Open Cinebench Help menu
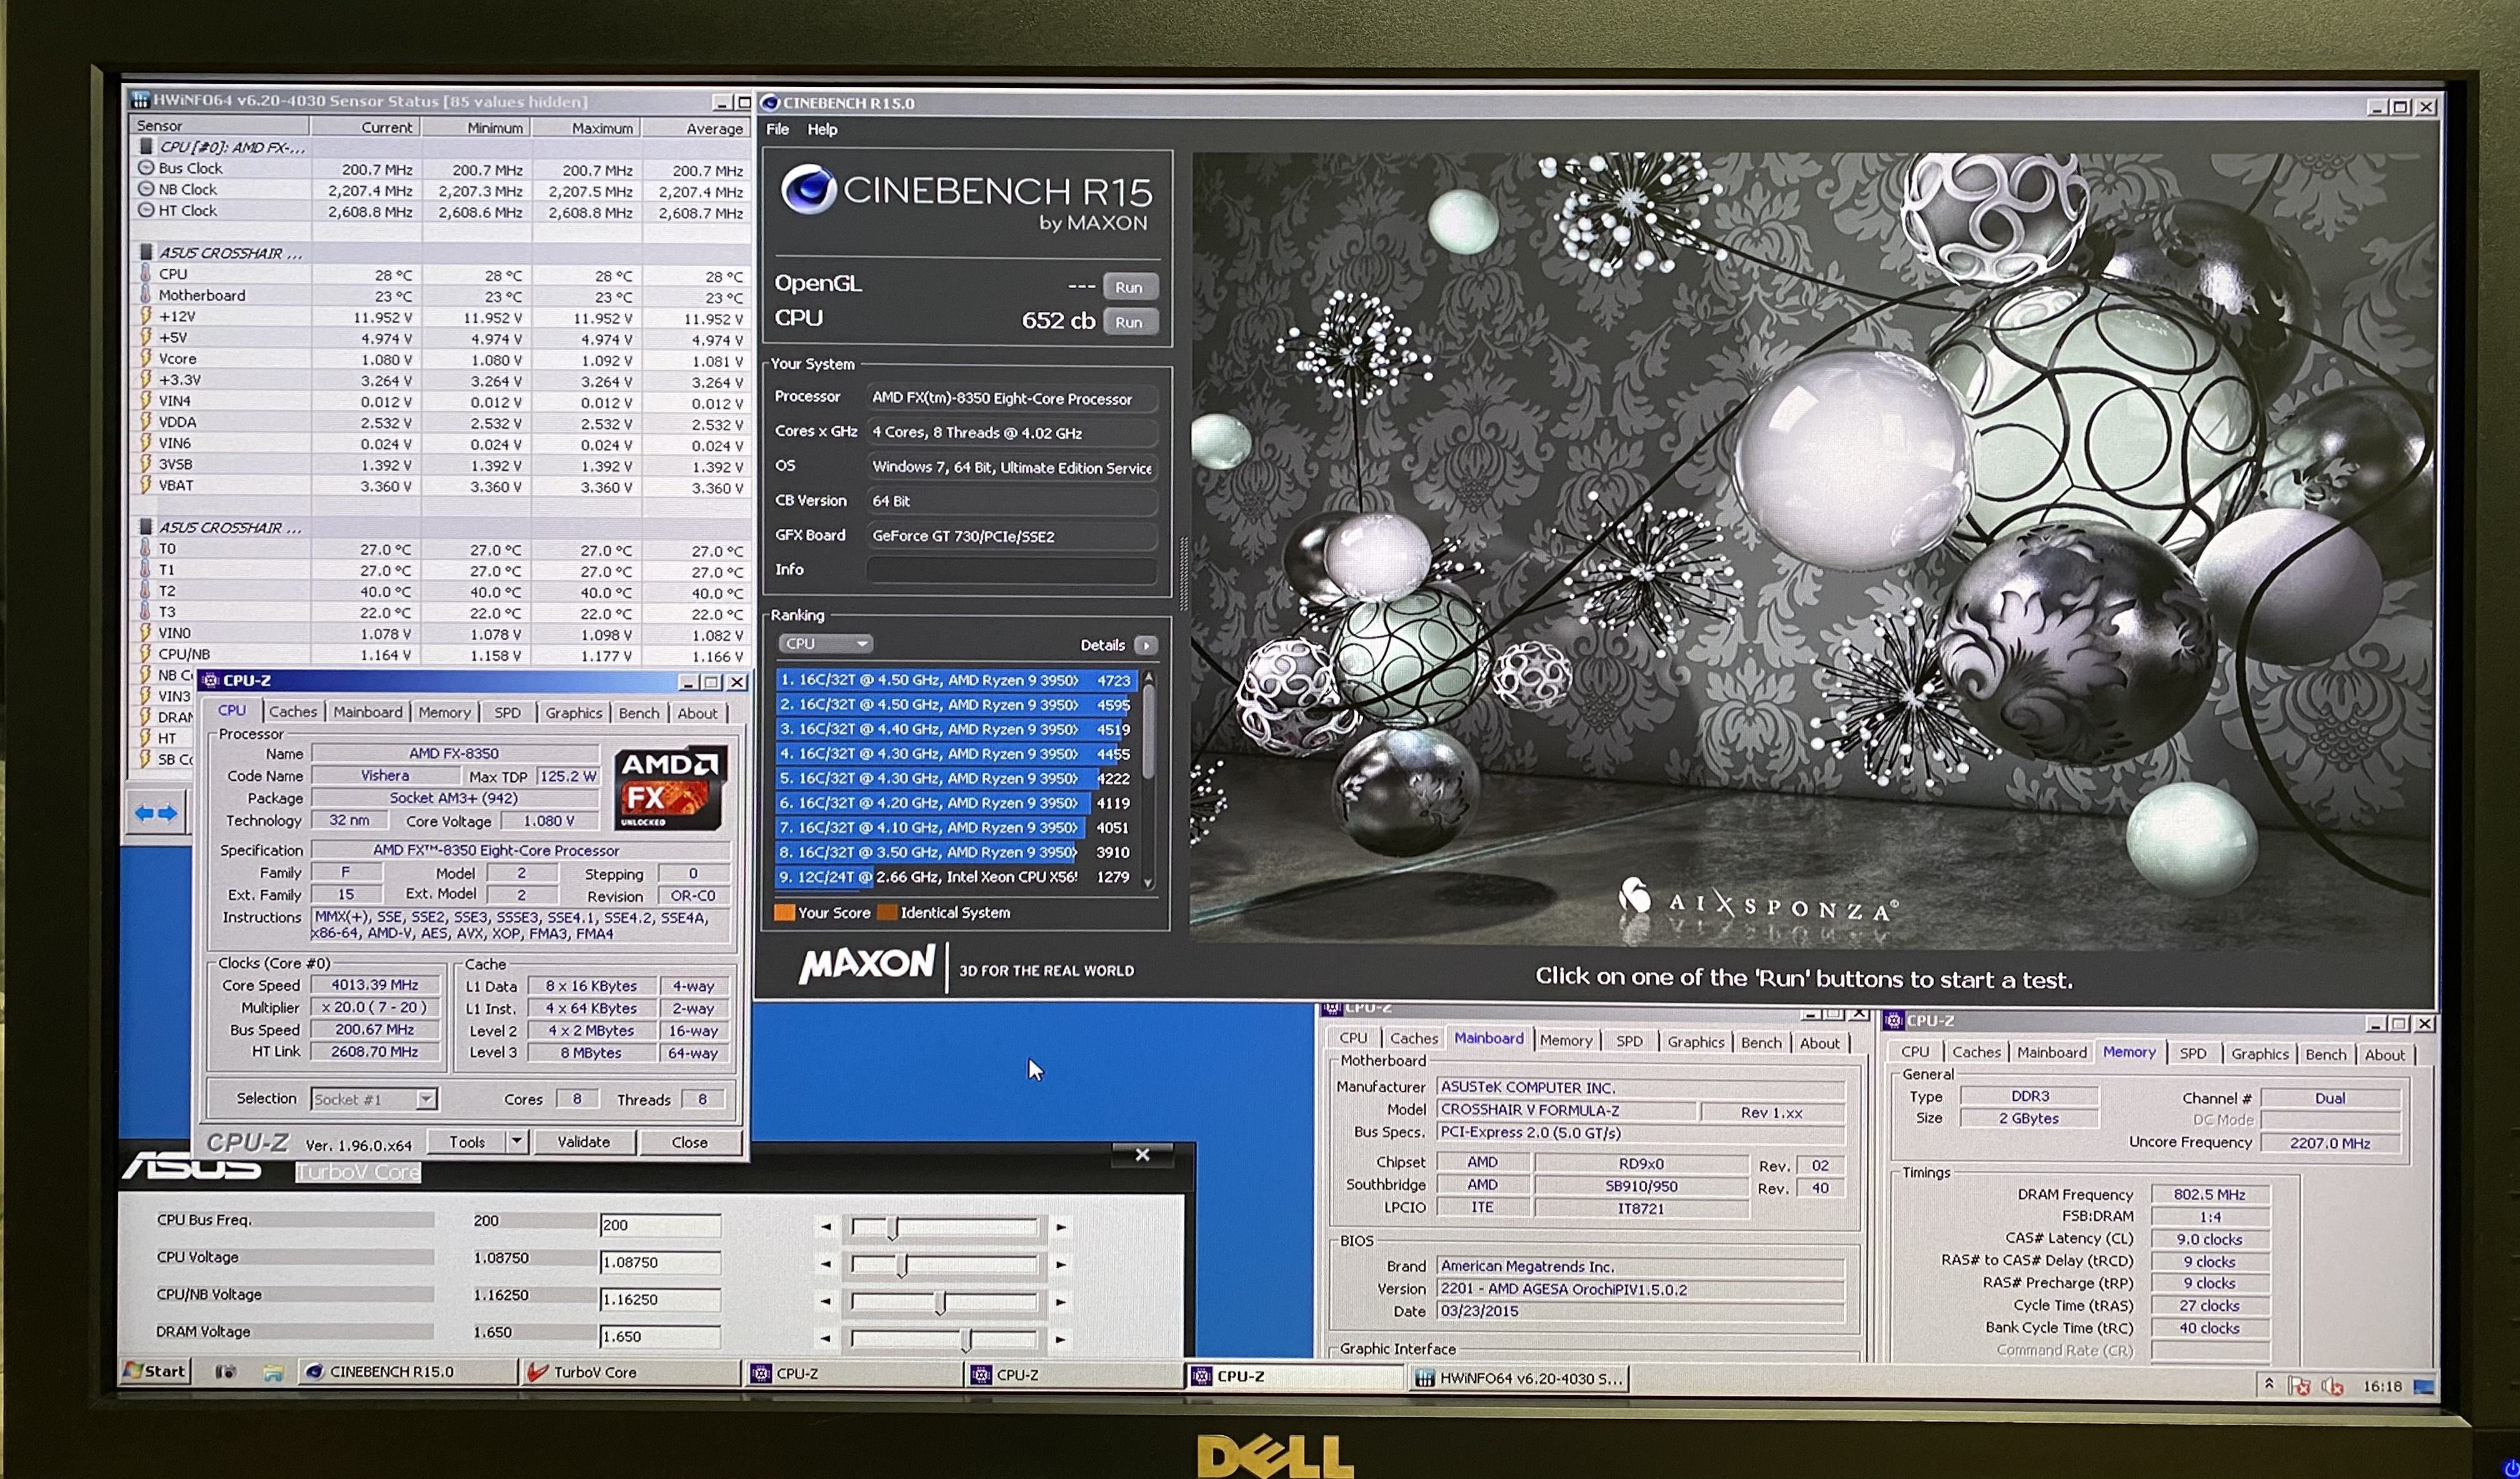The image size is (2520, 1479). click(x=822, y=129)
